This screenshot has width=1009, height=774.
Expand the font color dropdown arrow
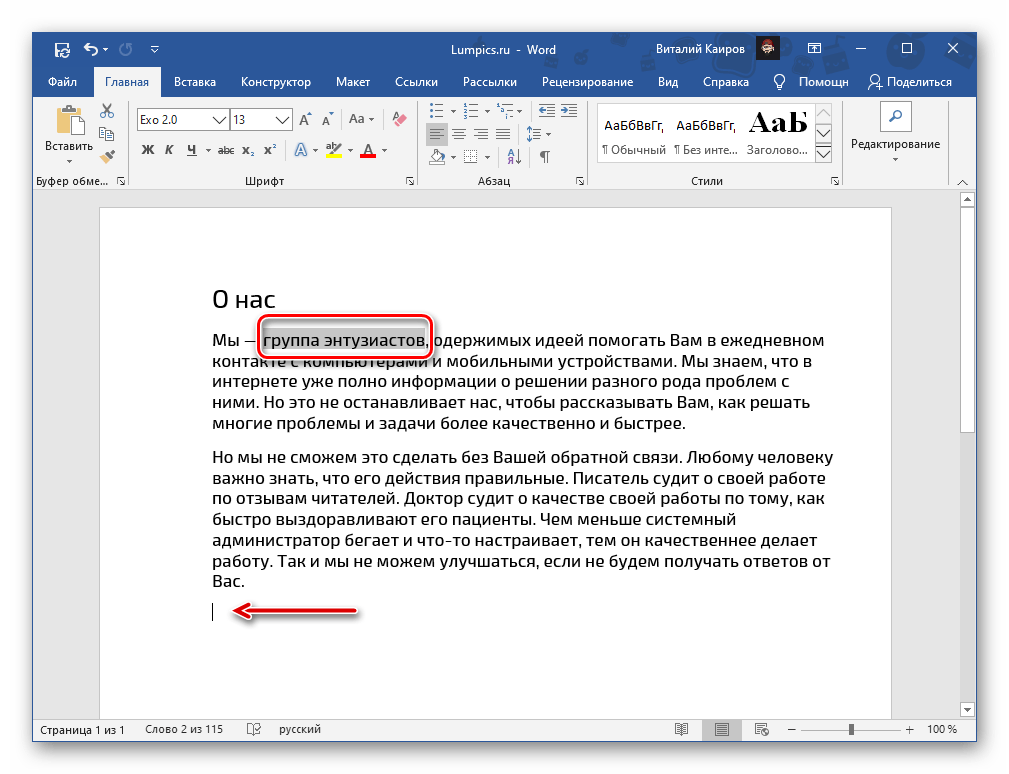point(385,151)
